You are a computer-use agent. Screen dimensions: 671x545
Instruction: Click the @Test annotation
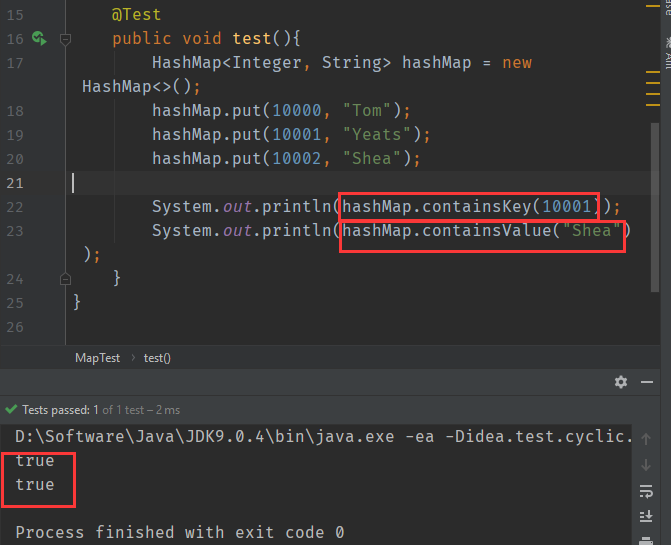pos(136,15)
